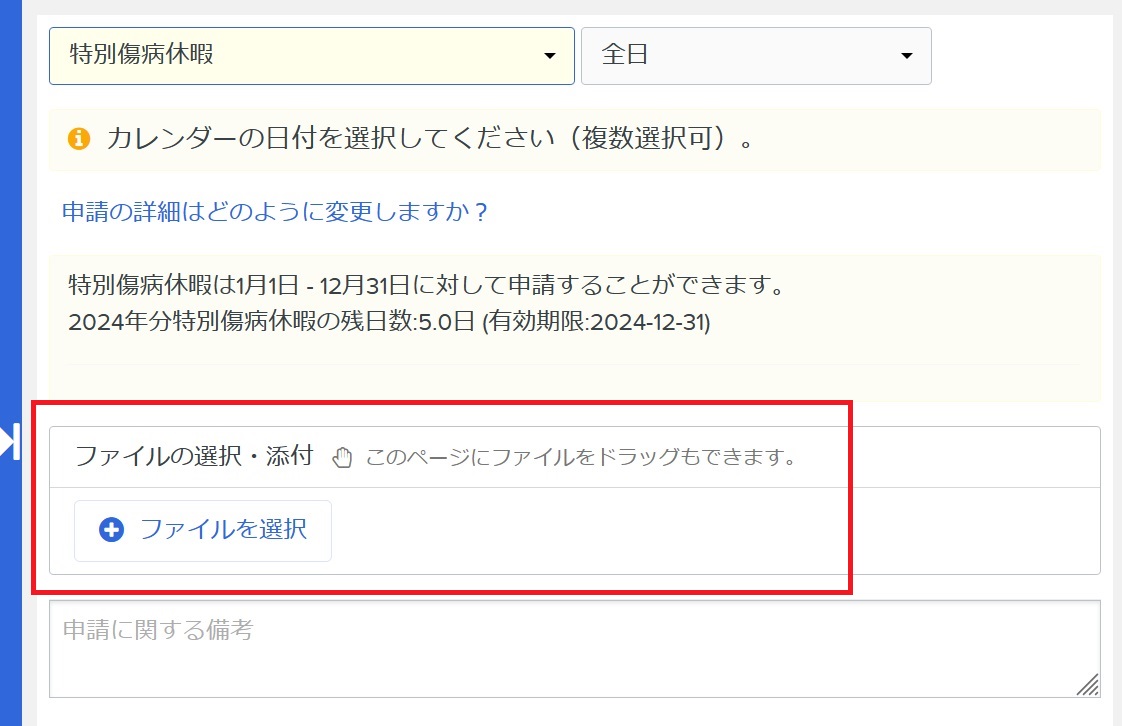Viewport: 1122px width, 726px height.
Task: Click the sidebar collapse arrow icon on blue bar
Action: point(10,441)
